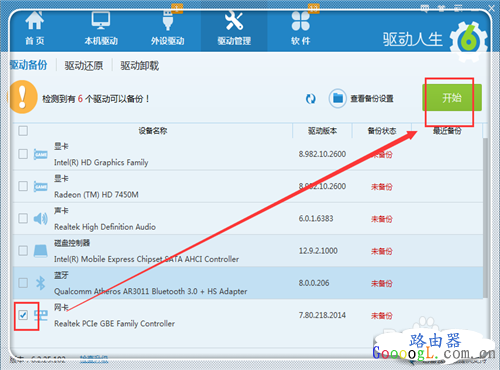Click version 12.9.2.1000 value
Viewport: 500px width, 370px height.
tap(318, 251)
